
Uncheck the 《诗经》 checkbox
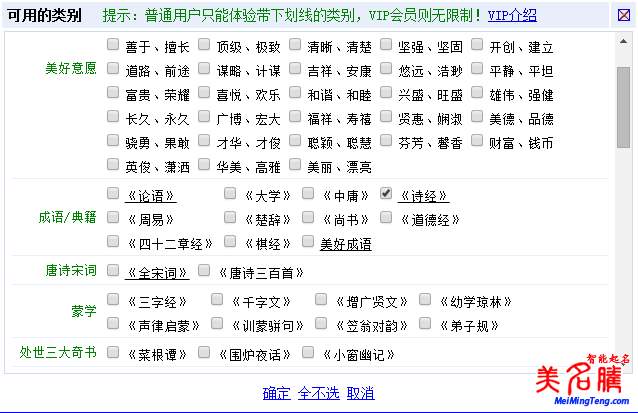coord(387,194)
